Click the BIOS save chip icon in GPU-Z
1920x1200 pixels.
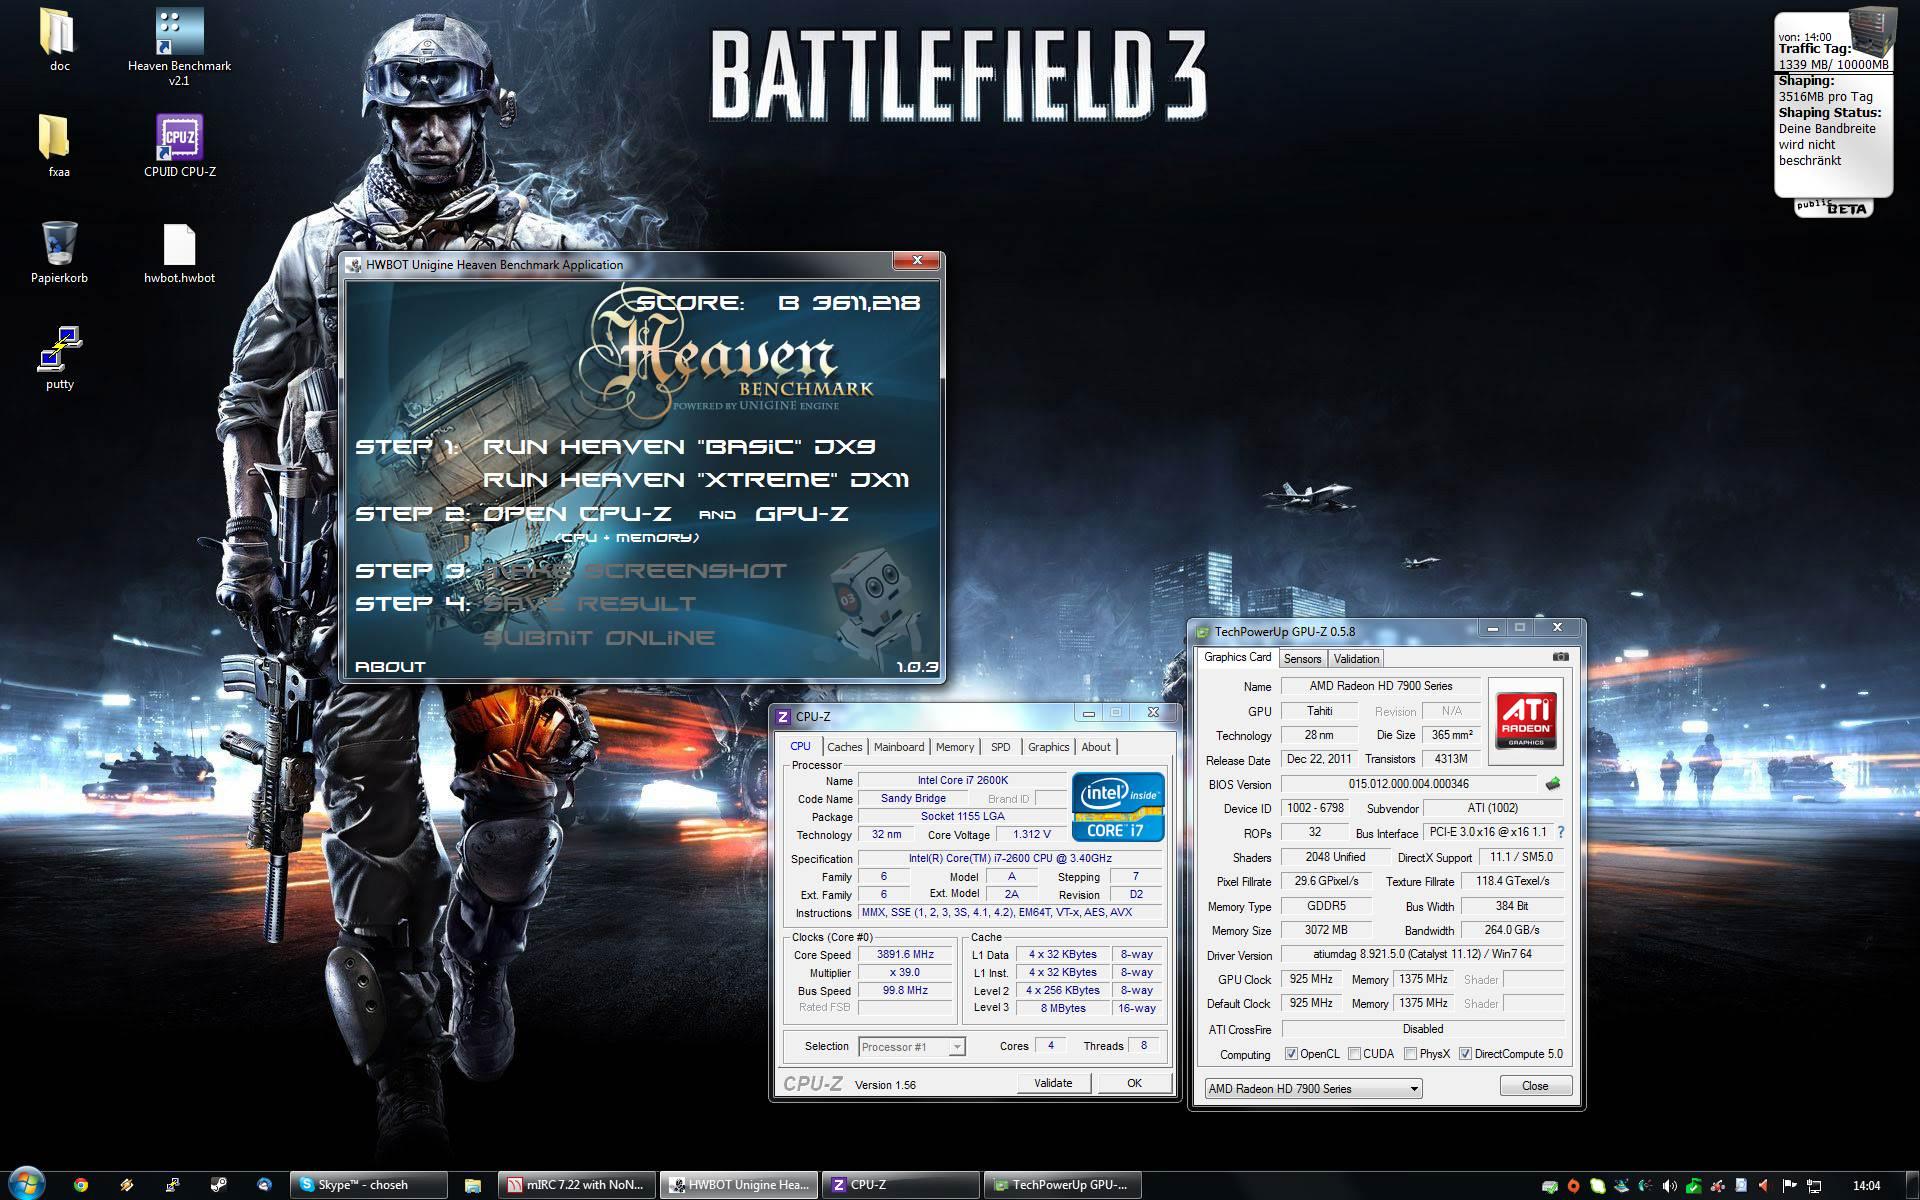point(1552,783)
